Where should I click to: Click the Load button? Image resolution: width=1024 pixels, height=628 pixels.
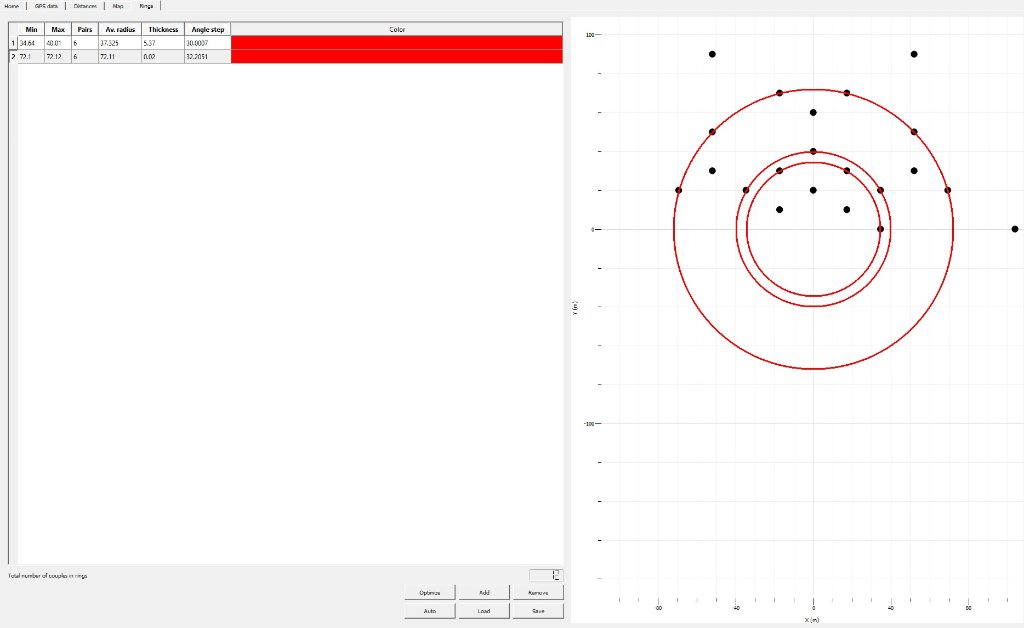point(484,610)
